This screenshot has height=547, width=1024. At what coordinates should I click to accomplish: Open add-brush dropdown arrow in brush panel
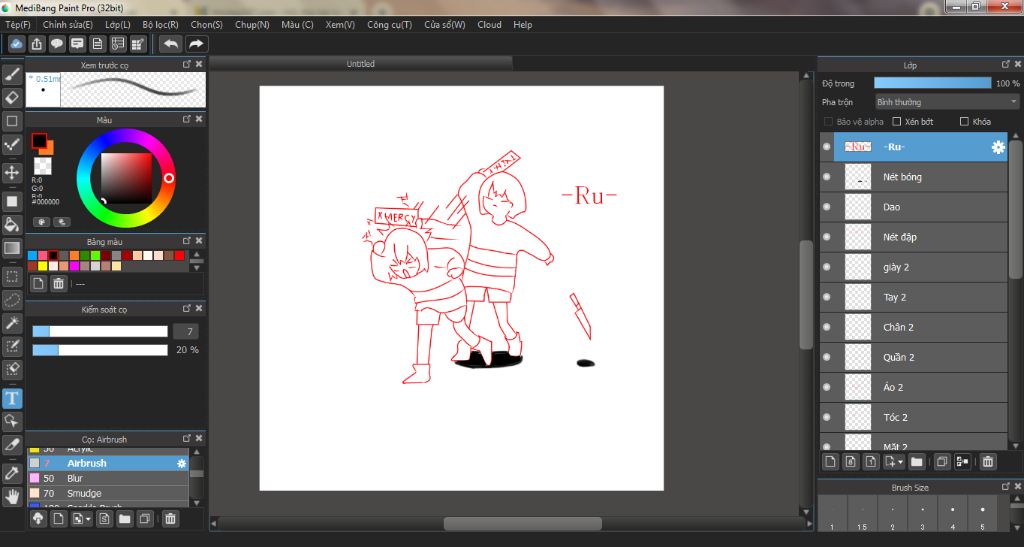click(x=88, y=519)
